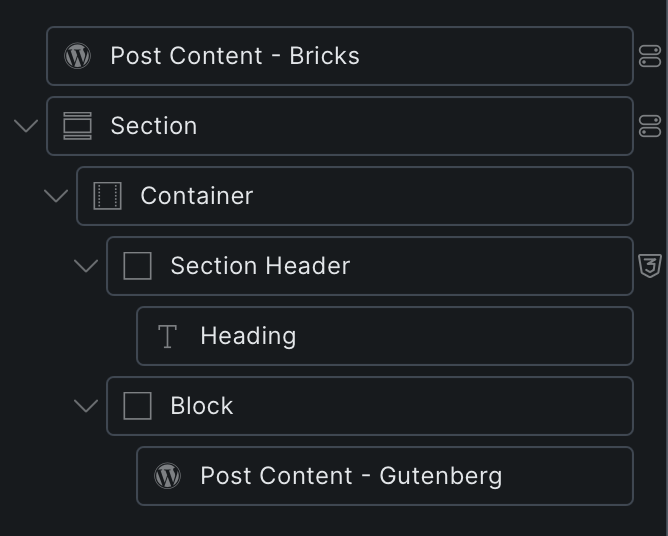
Task: Select the Container label in structure
Action: 196,196
